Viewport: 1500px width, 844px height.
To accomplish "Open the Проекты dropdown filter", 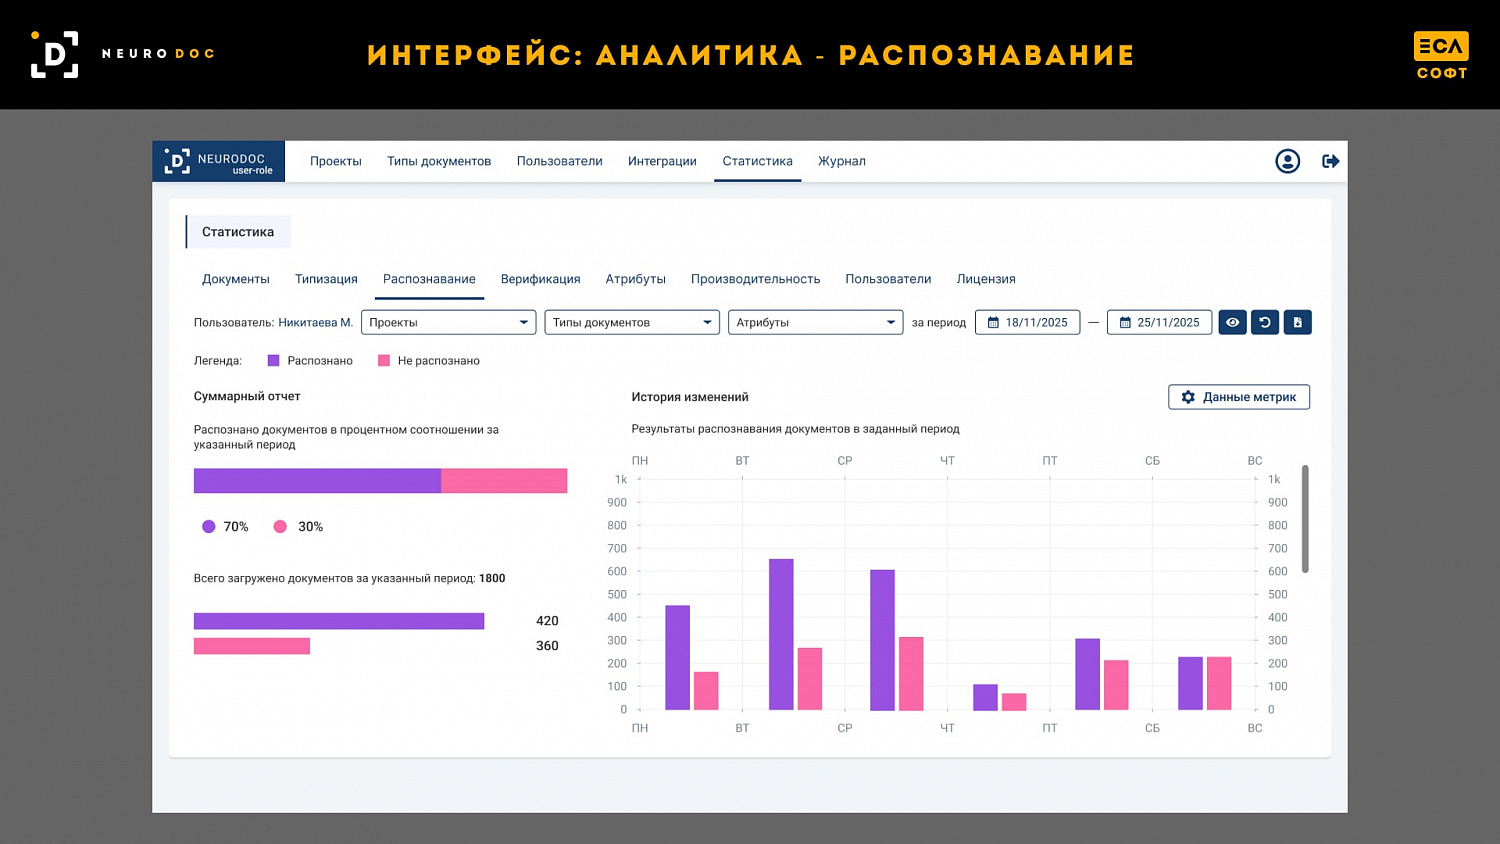I will click(448, 322).
